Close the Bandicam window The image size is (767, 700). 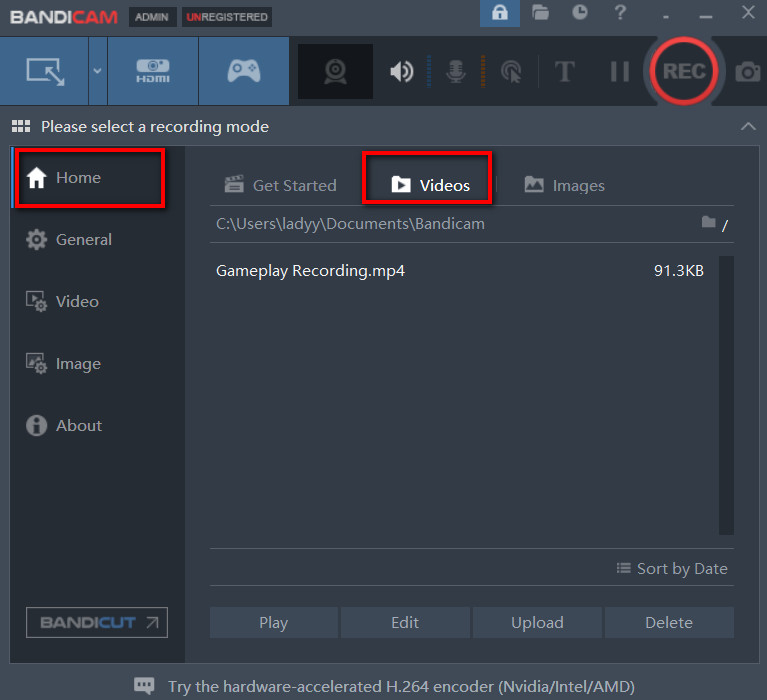tap(748, 12)
